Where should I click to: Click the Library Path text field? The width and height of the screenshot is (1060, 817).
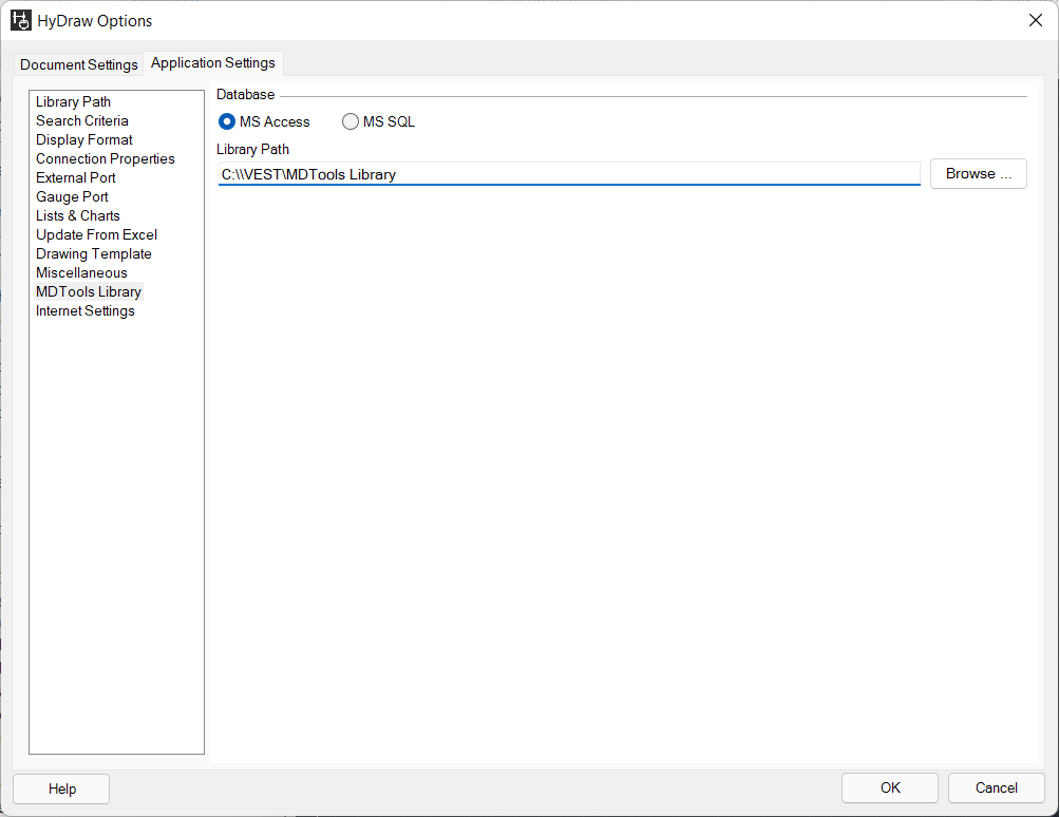pyautogui.click(x=569, y=174)
